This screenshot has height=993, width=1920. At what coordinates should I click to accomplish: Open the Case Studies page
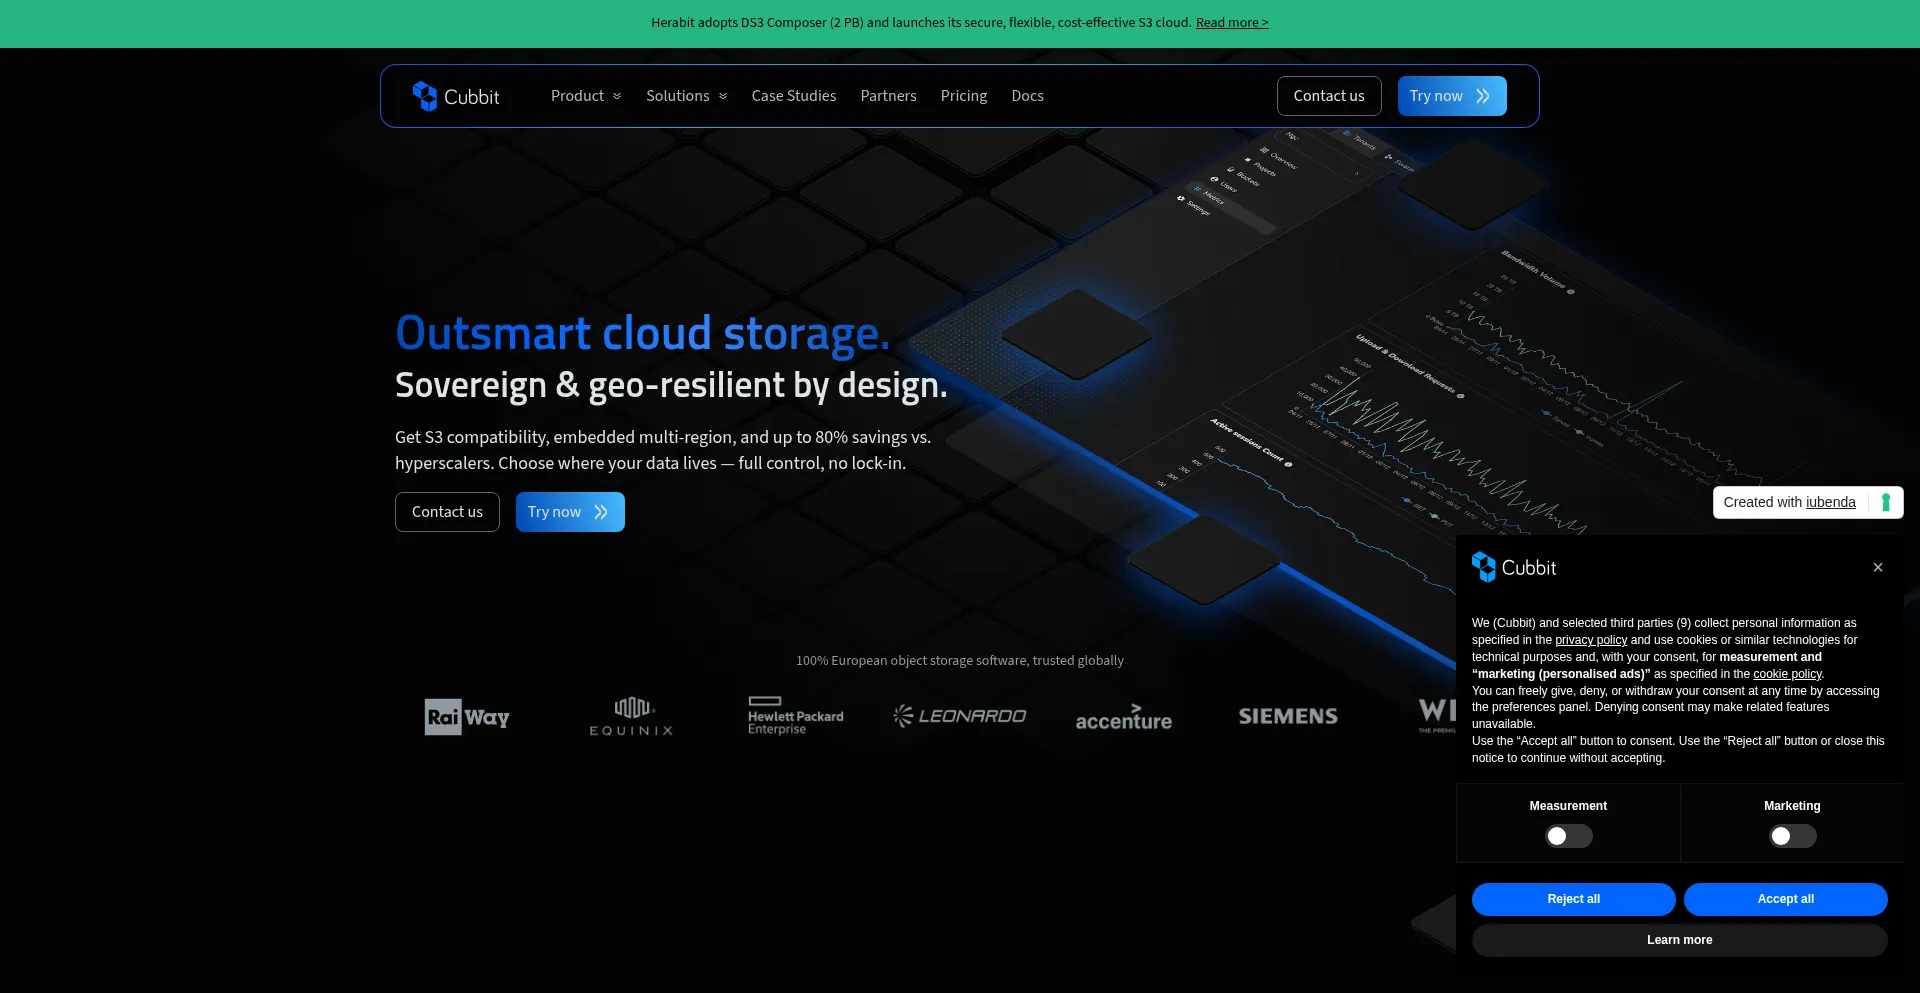(794, 96)
